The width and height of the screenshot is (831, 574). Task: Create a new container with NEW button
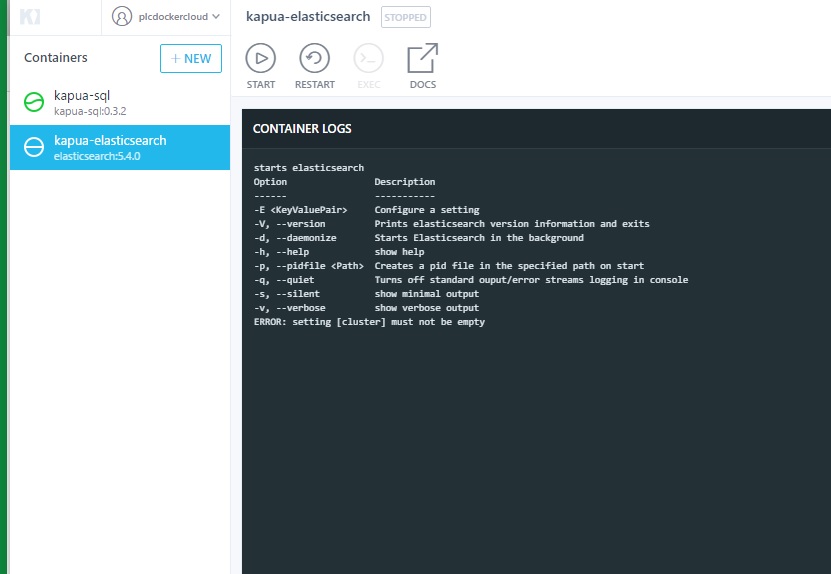191,58
